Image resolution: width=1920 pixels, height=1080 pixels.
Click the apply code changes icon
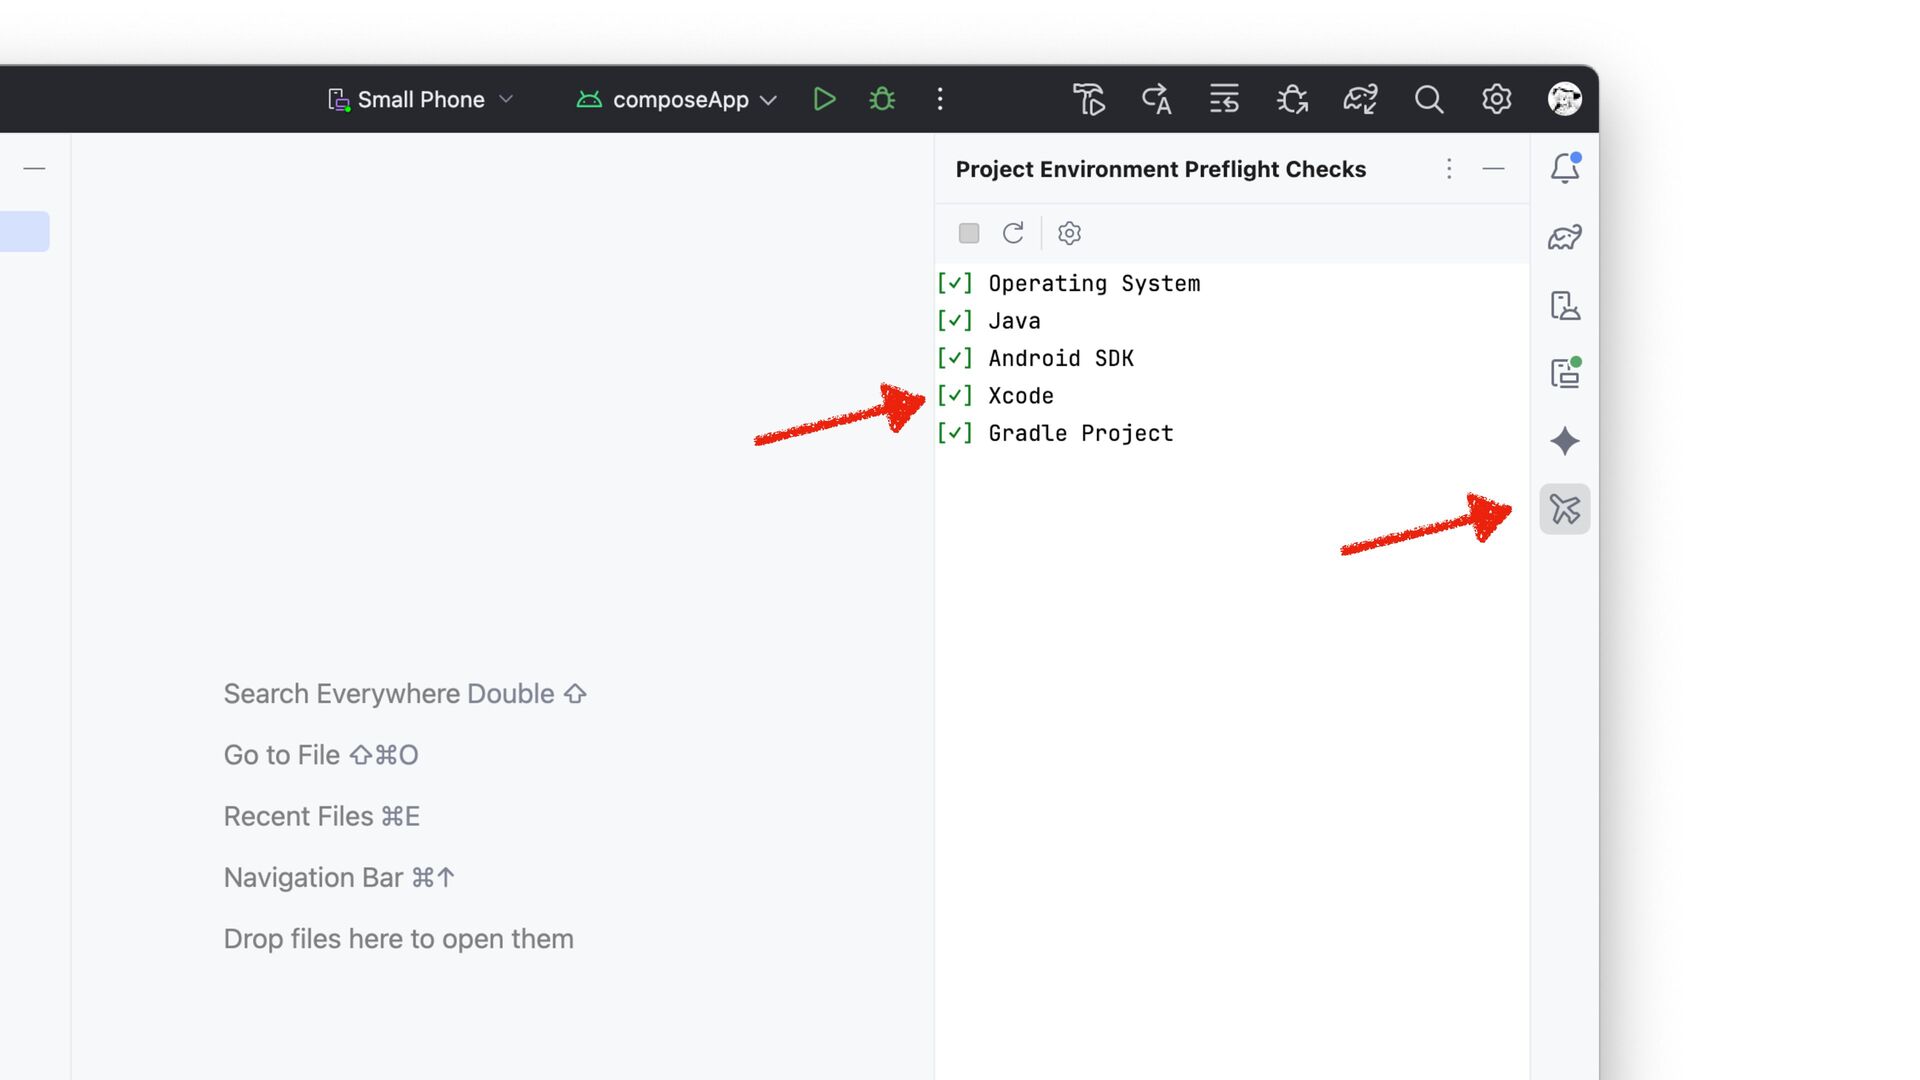[1224, 99]
